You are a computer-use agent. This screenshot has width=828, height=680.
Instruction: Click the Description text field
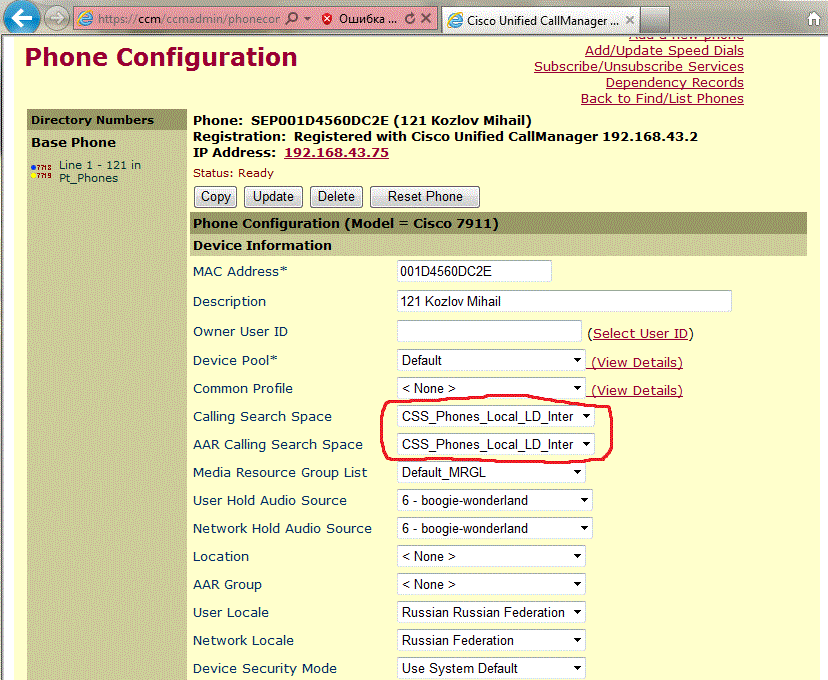click(x=564, y=301)
